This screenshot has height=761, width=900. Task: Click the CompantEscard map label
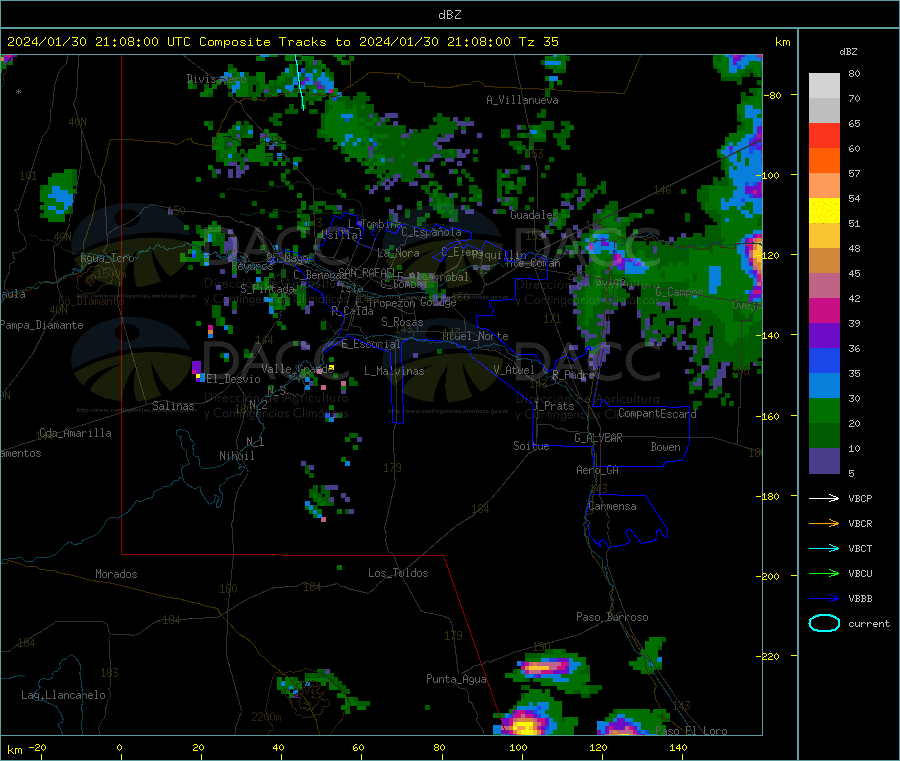657,413
